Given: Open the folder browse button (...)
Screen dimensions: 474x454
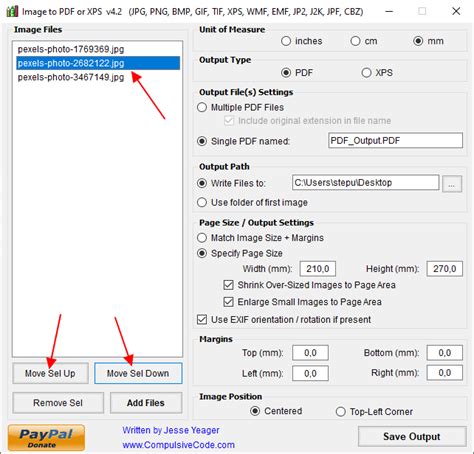Looking at the screenshot, I should point(452,184).
